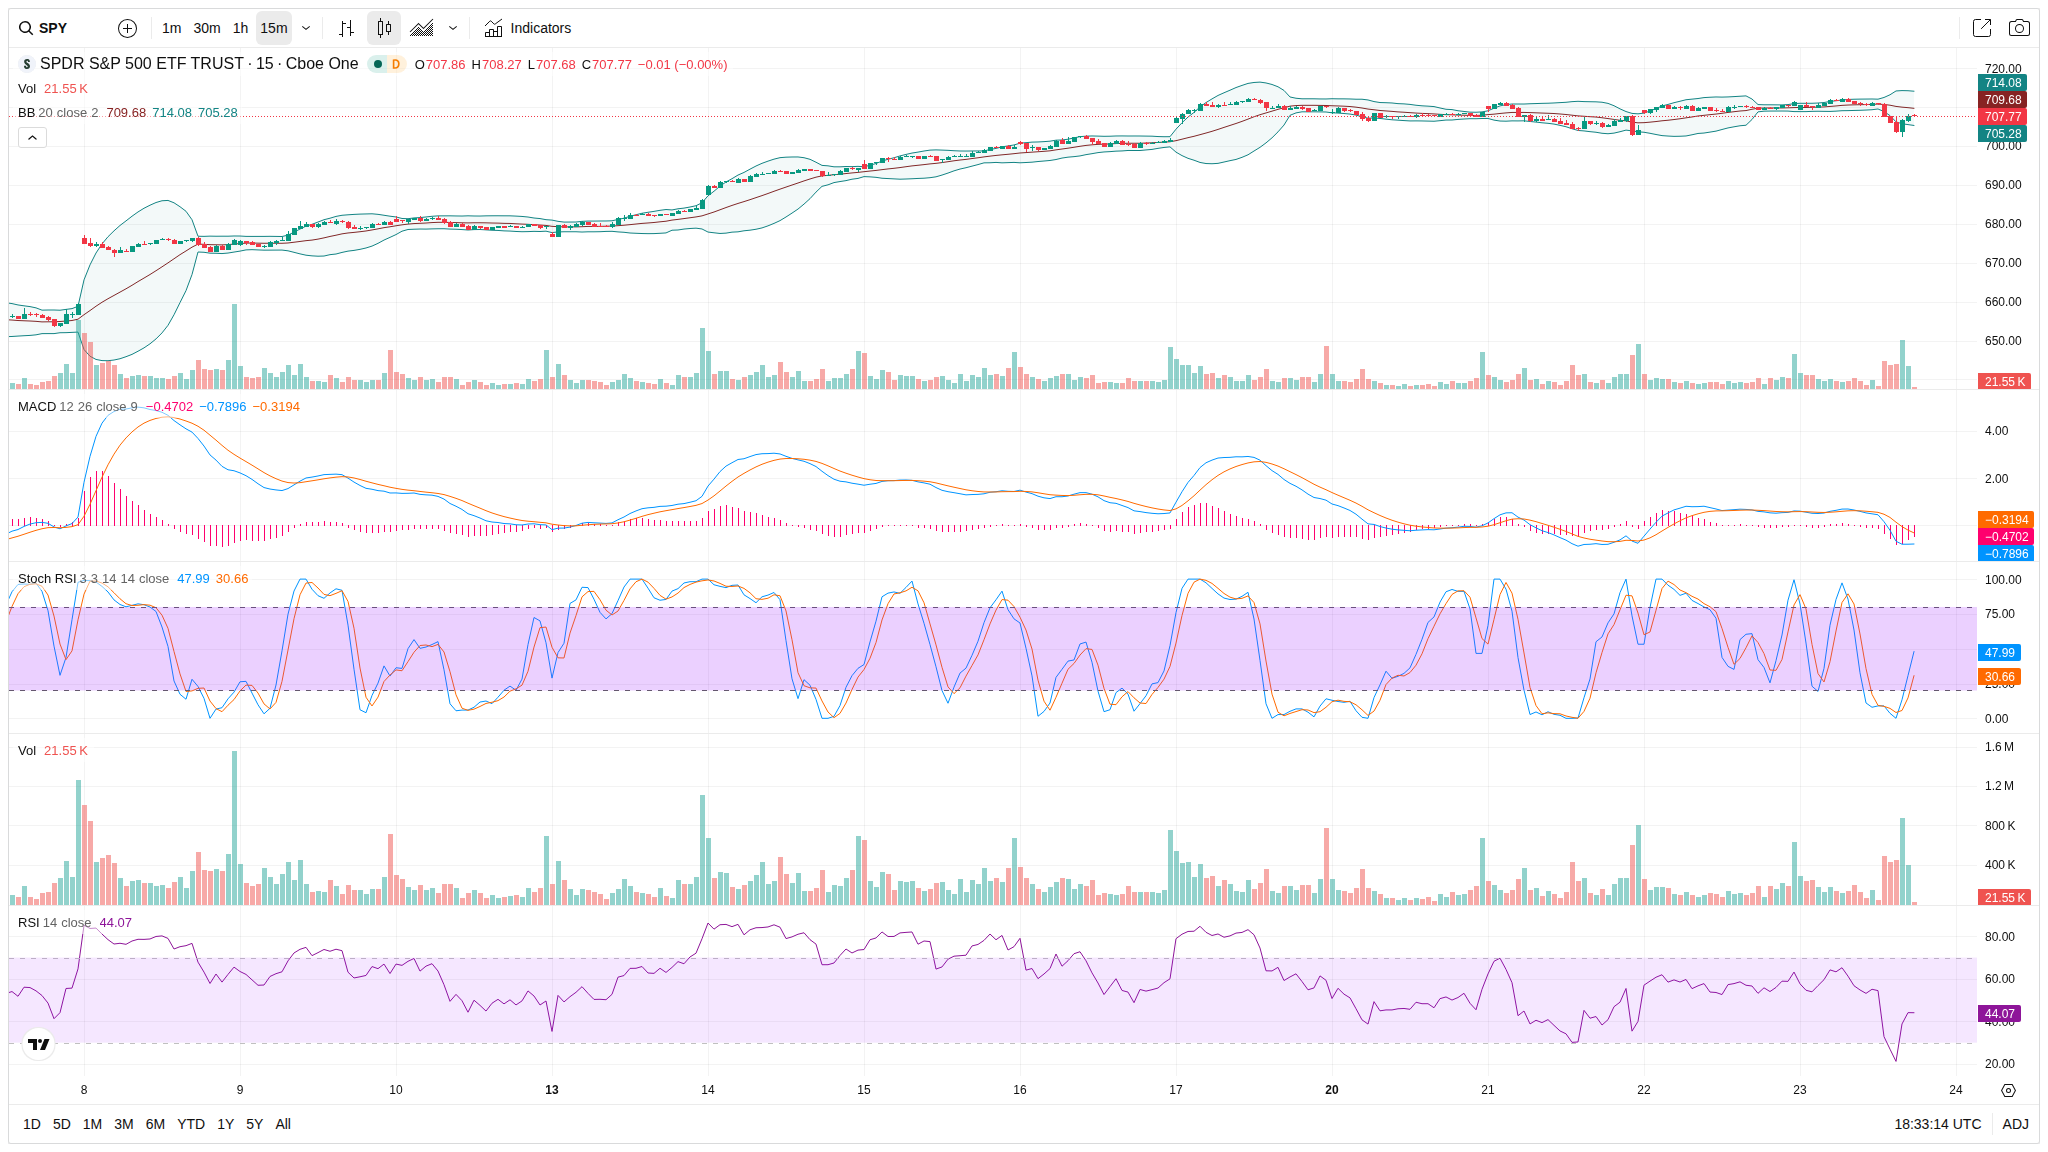Toggle ADJ adjusted data setting
The width and height of the screenshot is (2048, 1152).
(x=2015, y=1124)
